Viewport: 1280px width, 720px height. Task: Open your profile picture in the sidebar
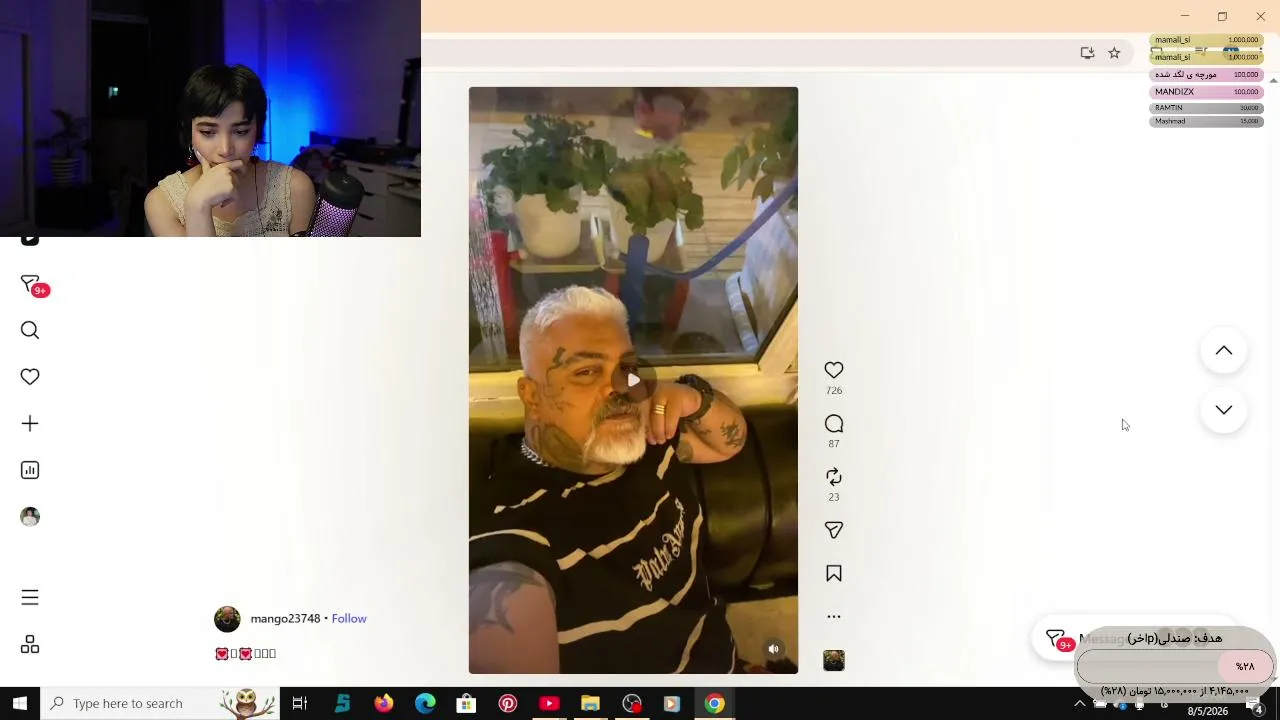tap(30, 517)
